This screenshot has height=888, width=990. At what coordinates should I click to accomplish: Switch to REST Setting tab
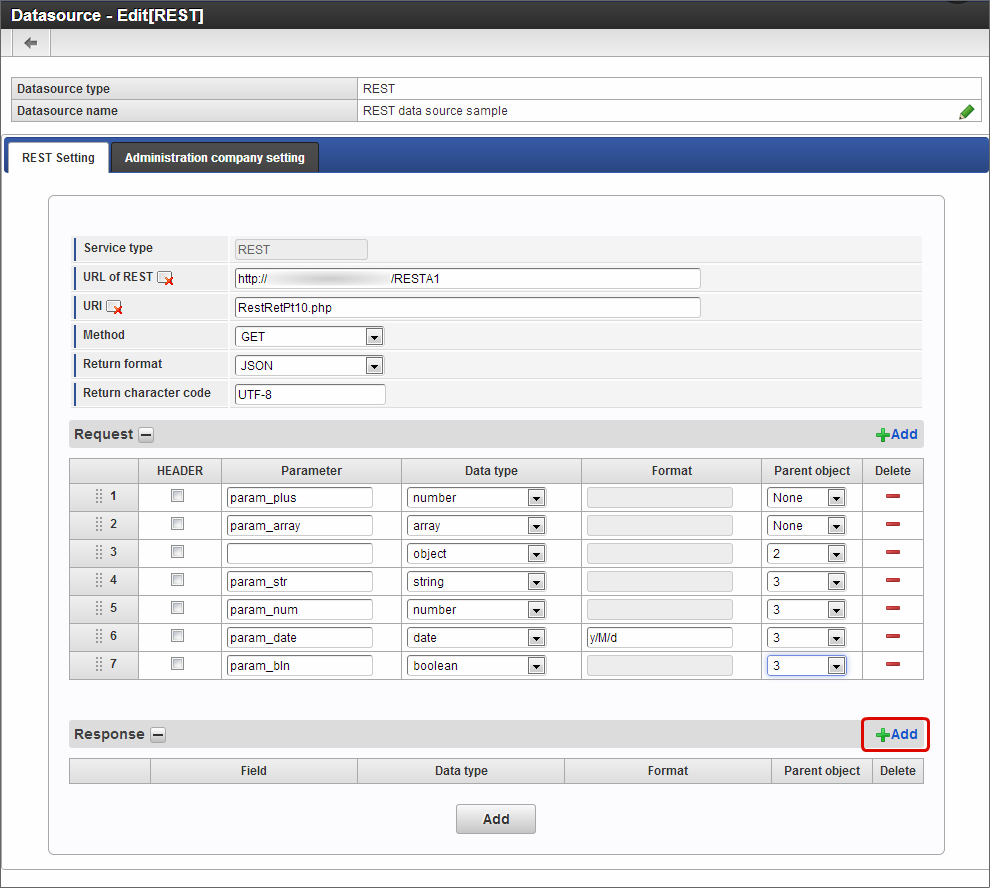click(x=58, y=158)
